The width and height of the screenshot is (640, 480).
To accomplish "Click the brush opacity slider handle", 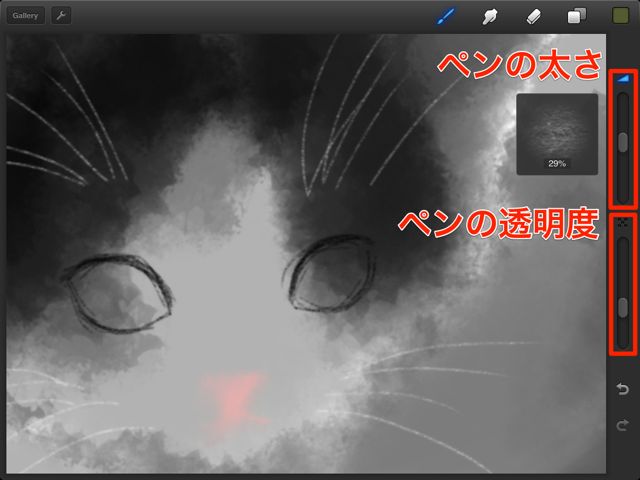I will tap(623, 308).
